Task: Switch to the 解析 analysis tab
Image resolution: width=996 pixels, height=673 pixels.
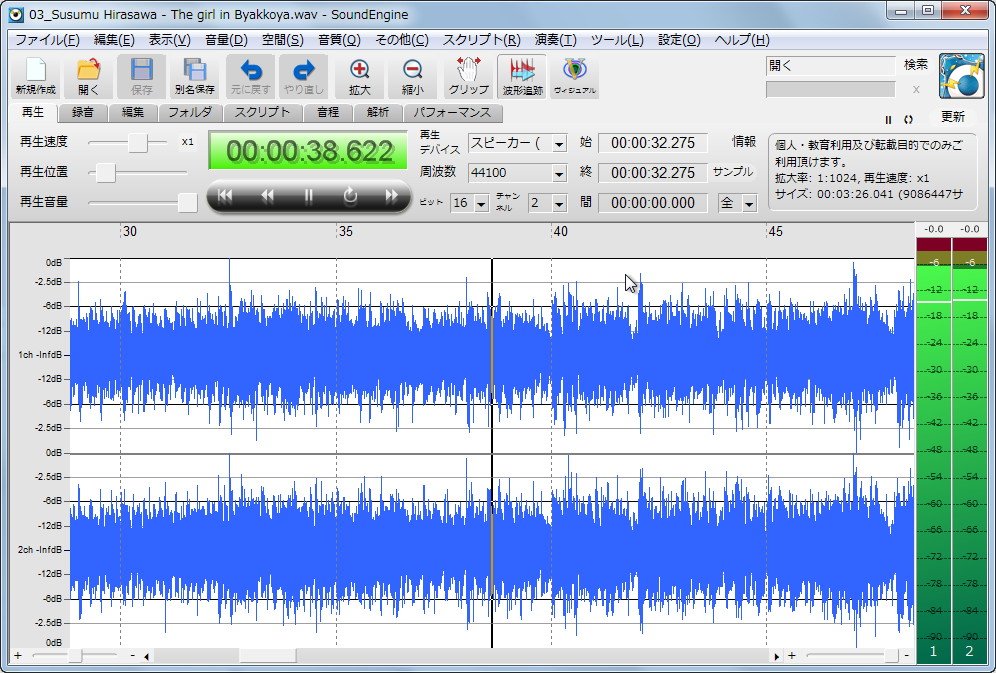Action: pos(377,113)
